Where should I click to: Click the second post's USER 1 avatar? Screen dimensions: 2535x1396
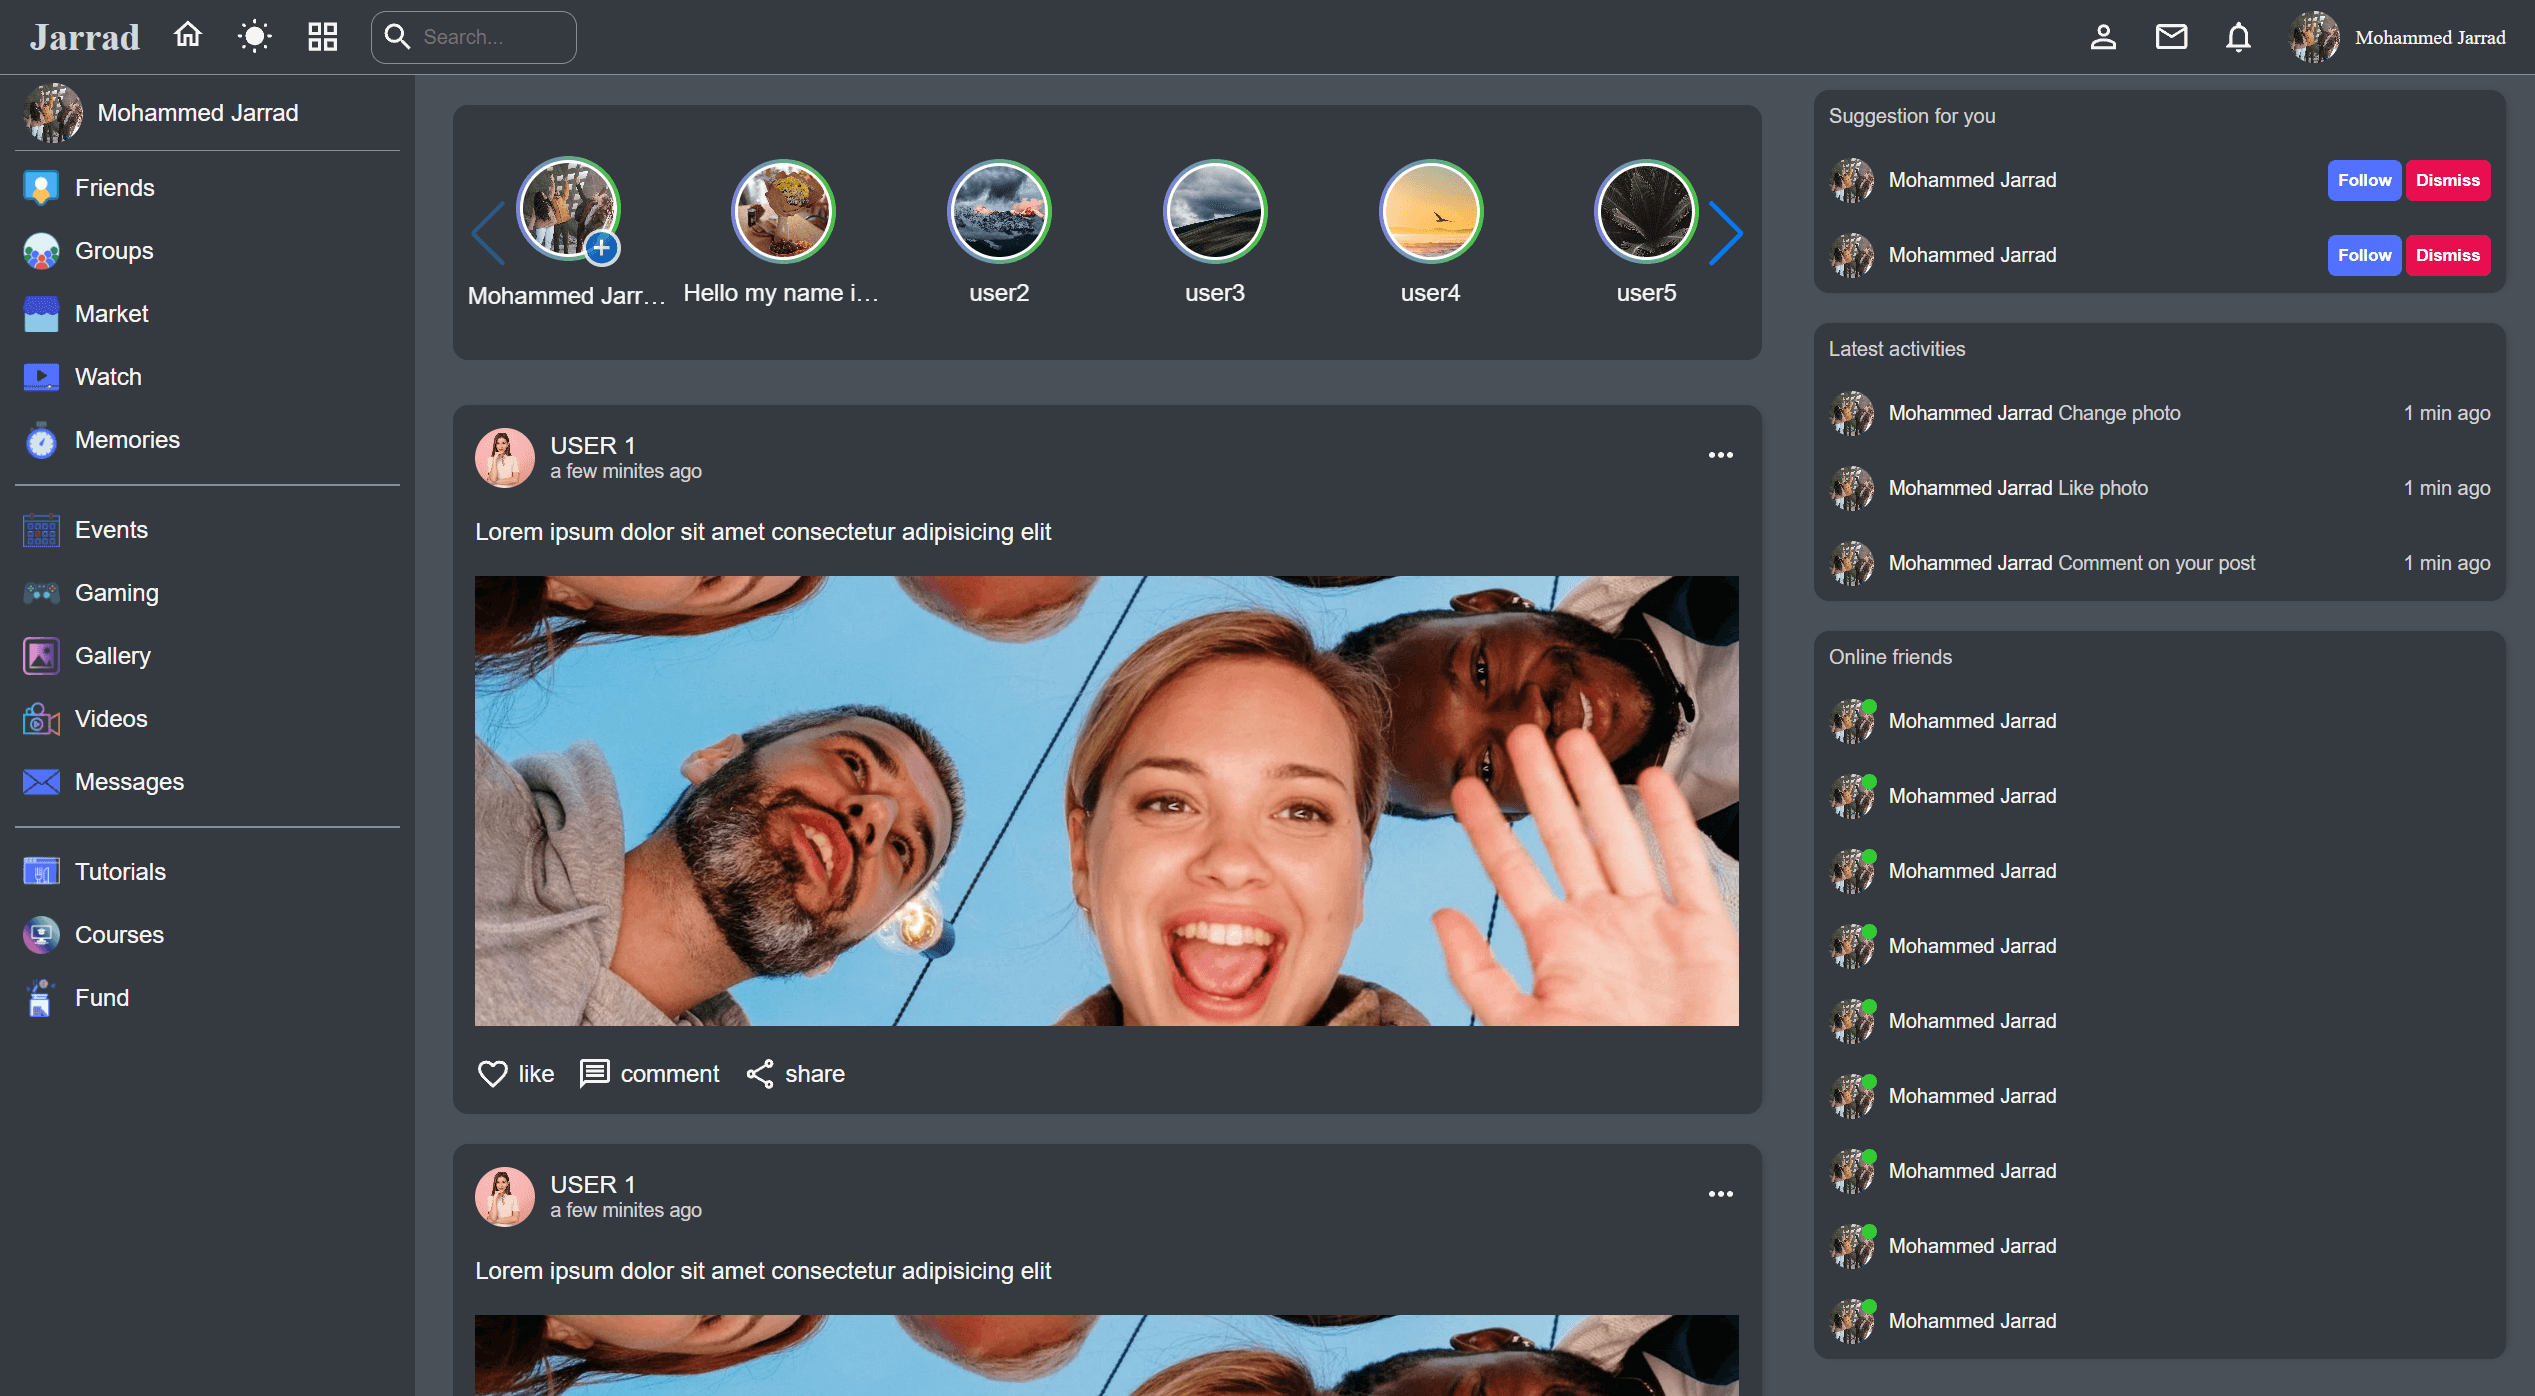(505, 1197)
